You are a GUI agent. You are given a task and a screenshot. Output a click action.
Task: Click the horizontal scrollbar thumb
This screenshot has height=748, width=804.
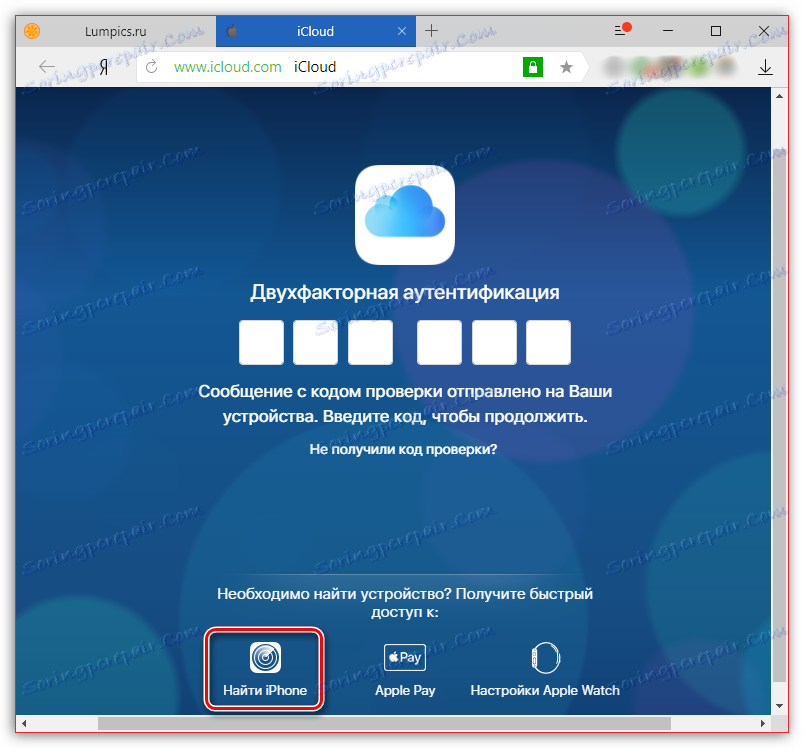[385, 723]
